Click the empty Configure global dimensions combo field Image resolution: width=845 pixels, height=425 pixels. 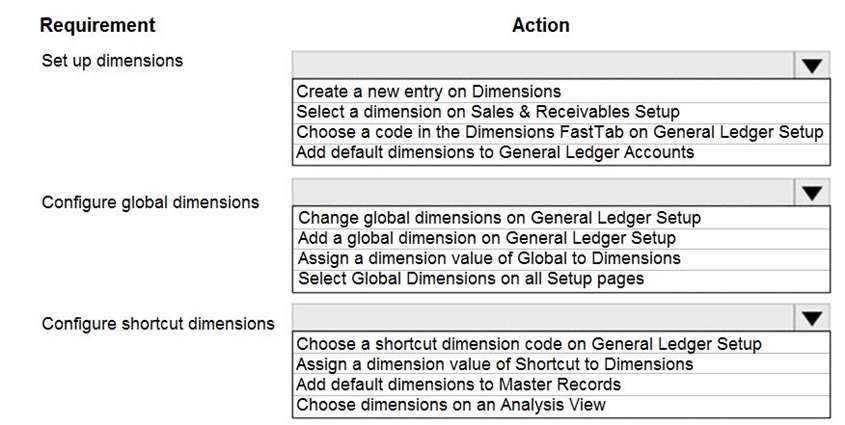click(543, 192)
